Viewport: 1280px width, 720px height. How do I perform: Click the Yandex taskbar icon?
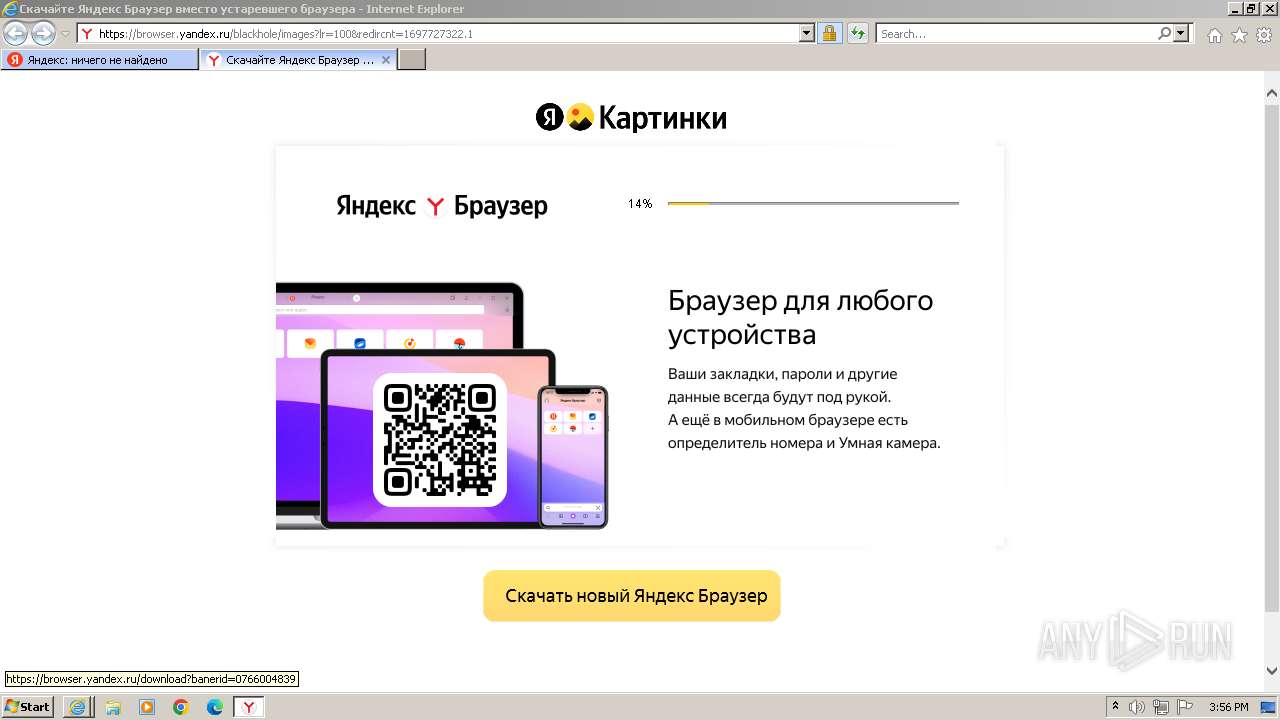[x=249, y=707]
